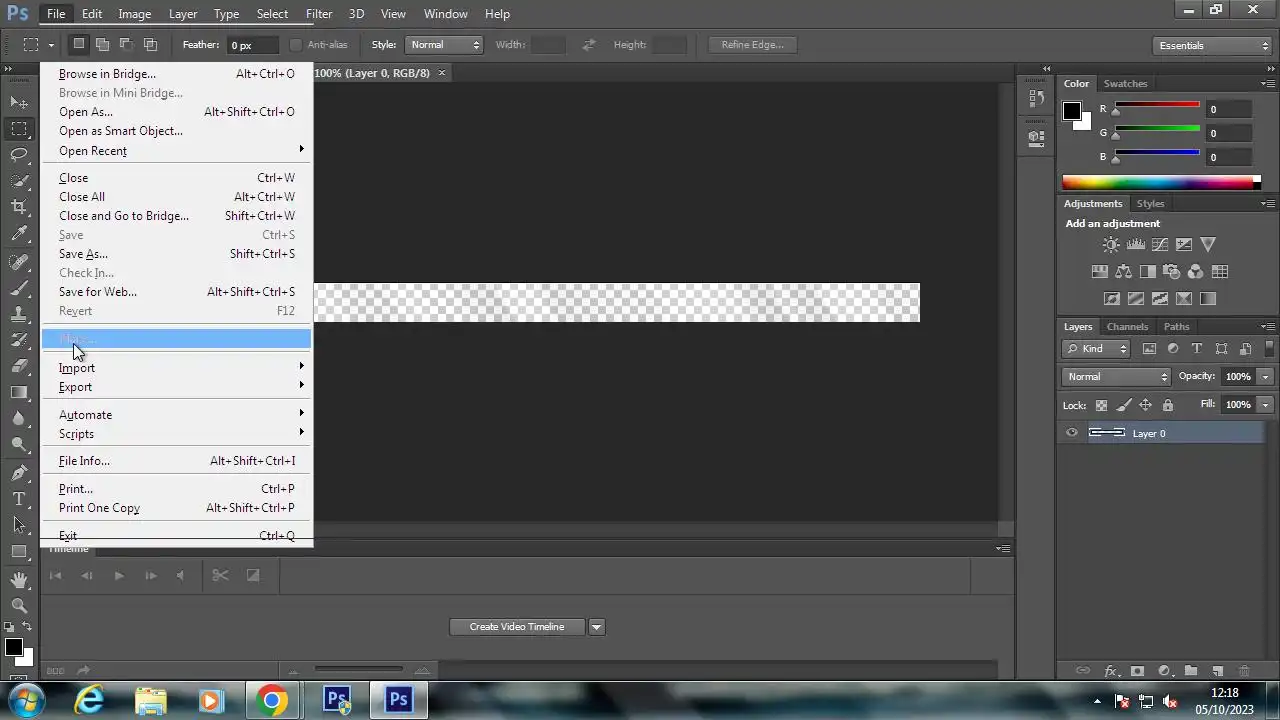Add a Curves adjustment

click(1160, 244)
